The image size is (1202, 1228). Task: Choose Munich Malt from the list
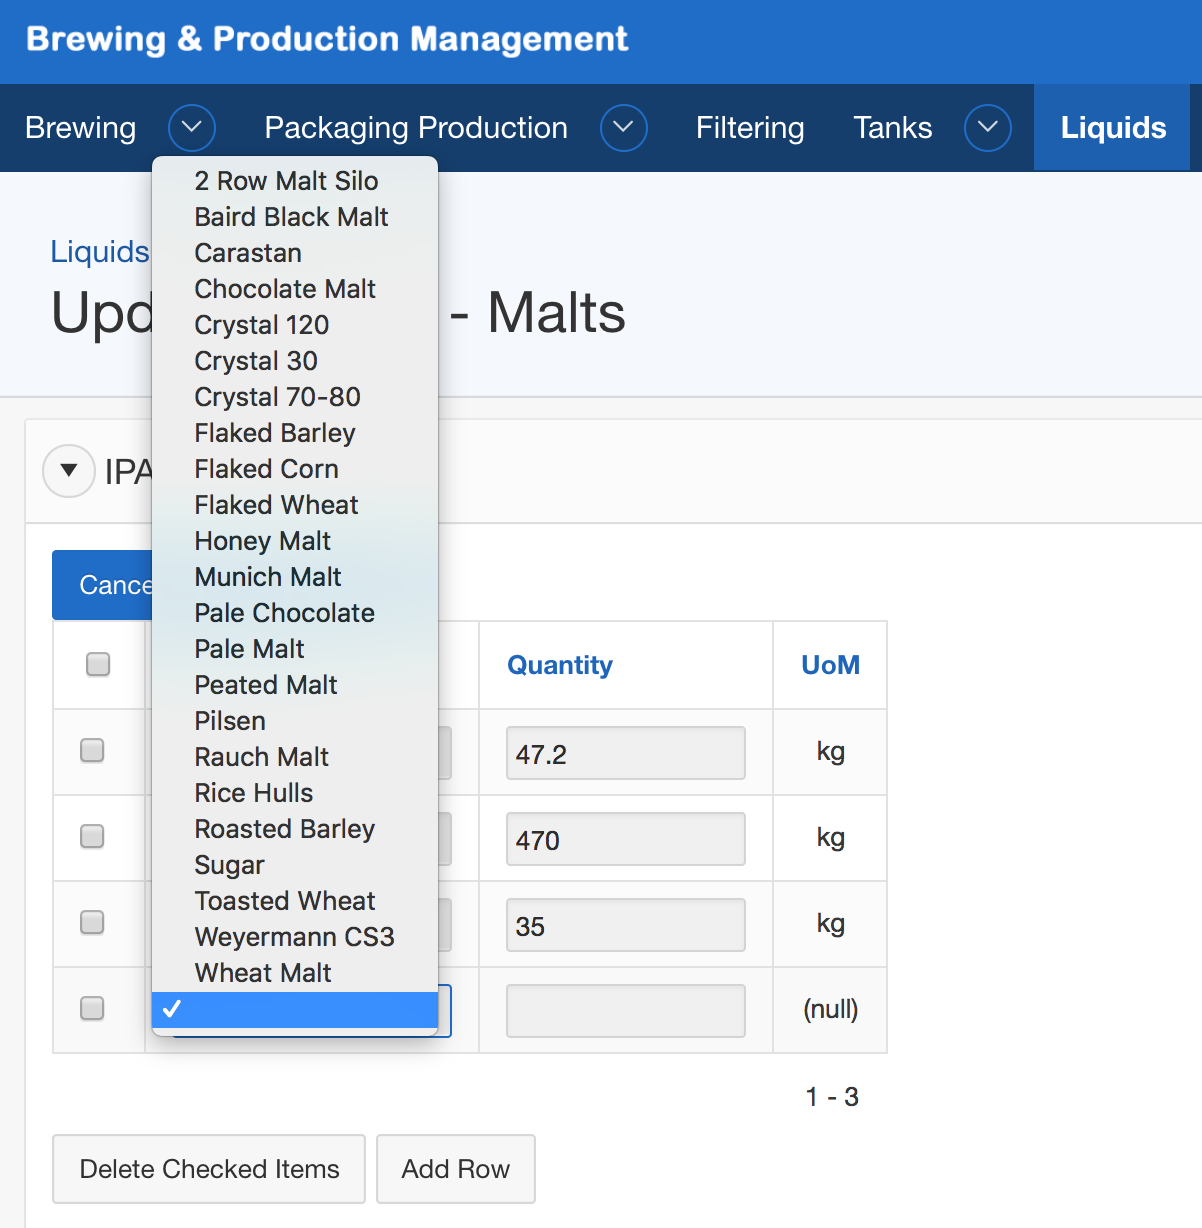(x=268, y=577)
